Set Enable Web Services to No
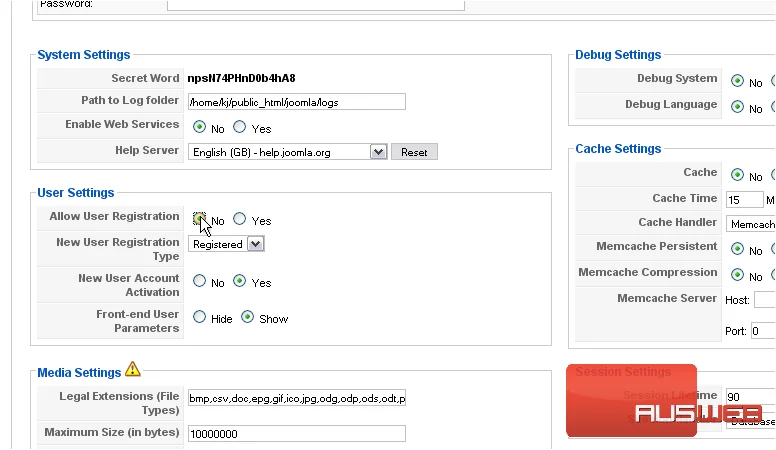This screenshot has width=776, height=450. point(199,127)
